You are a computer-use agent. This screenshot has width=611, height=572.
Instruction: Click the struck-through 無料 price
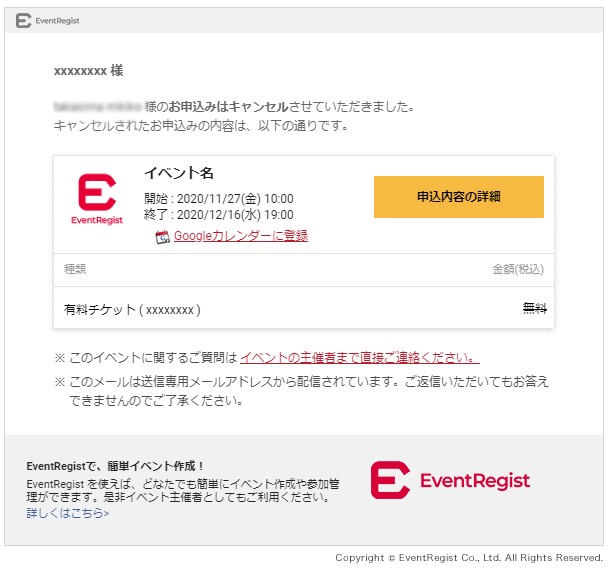coord(535,309)
